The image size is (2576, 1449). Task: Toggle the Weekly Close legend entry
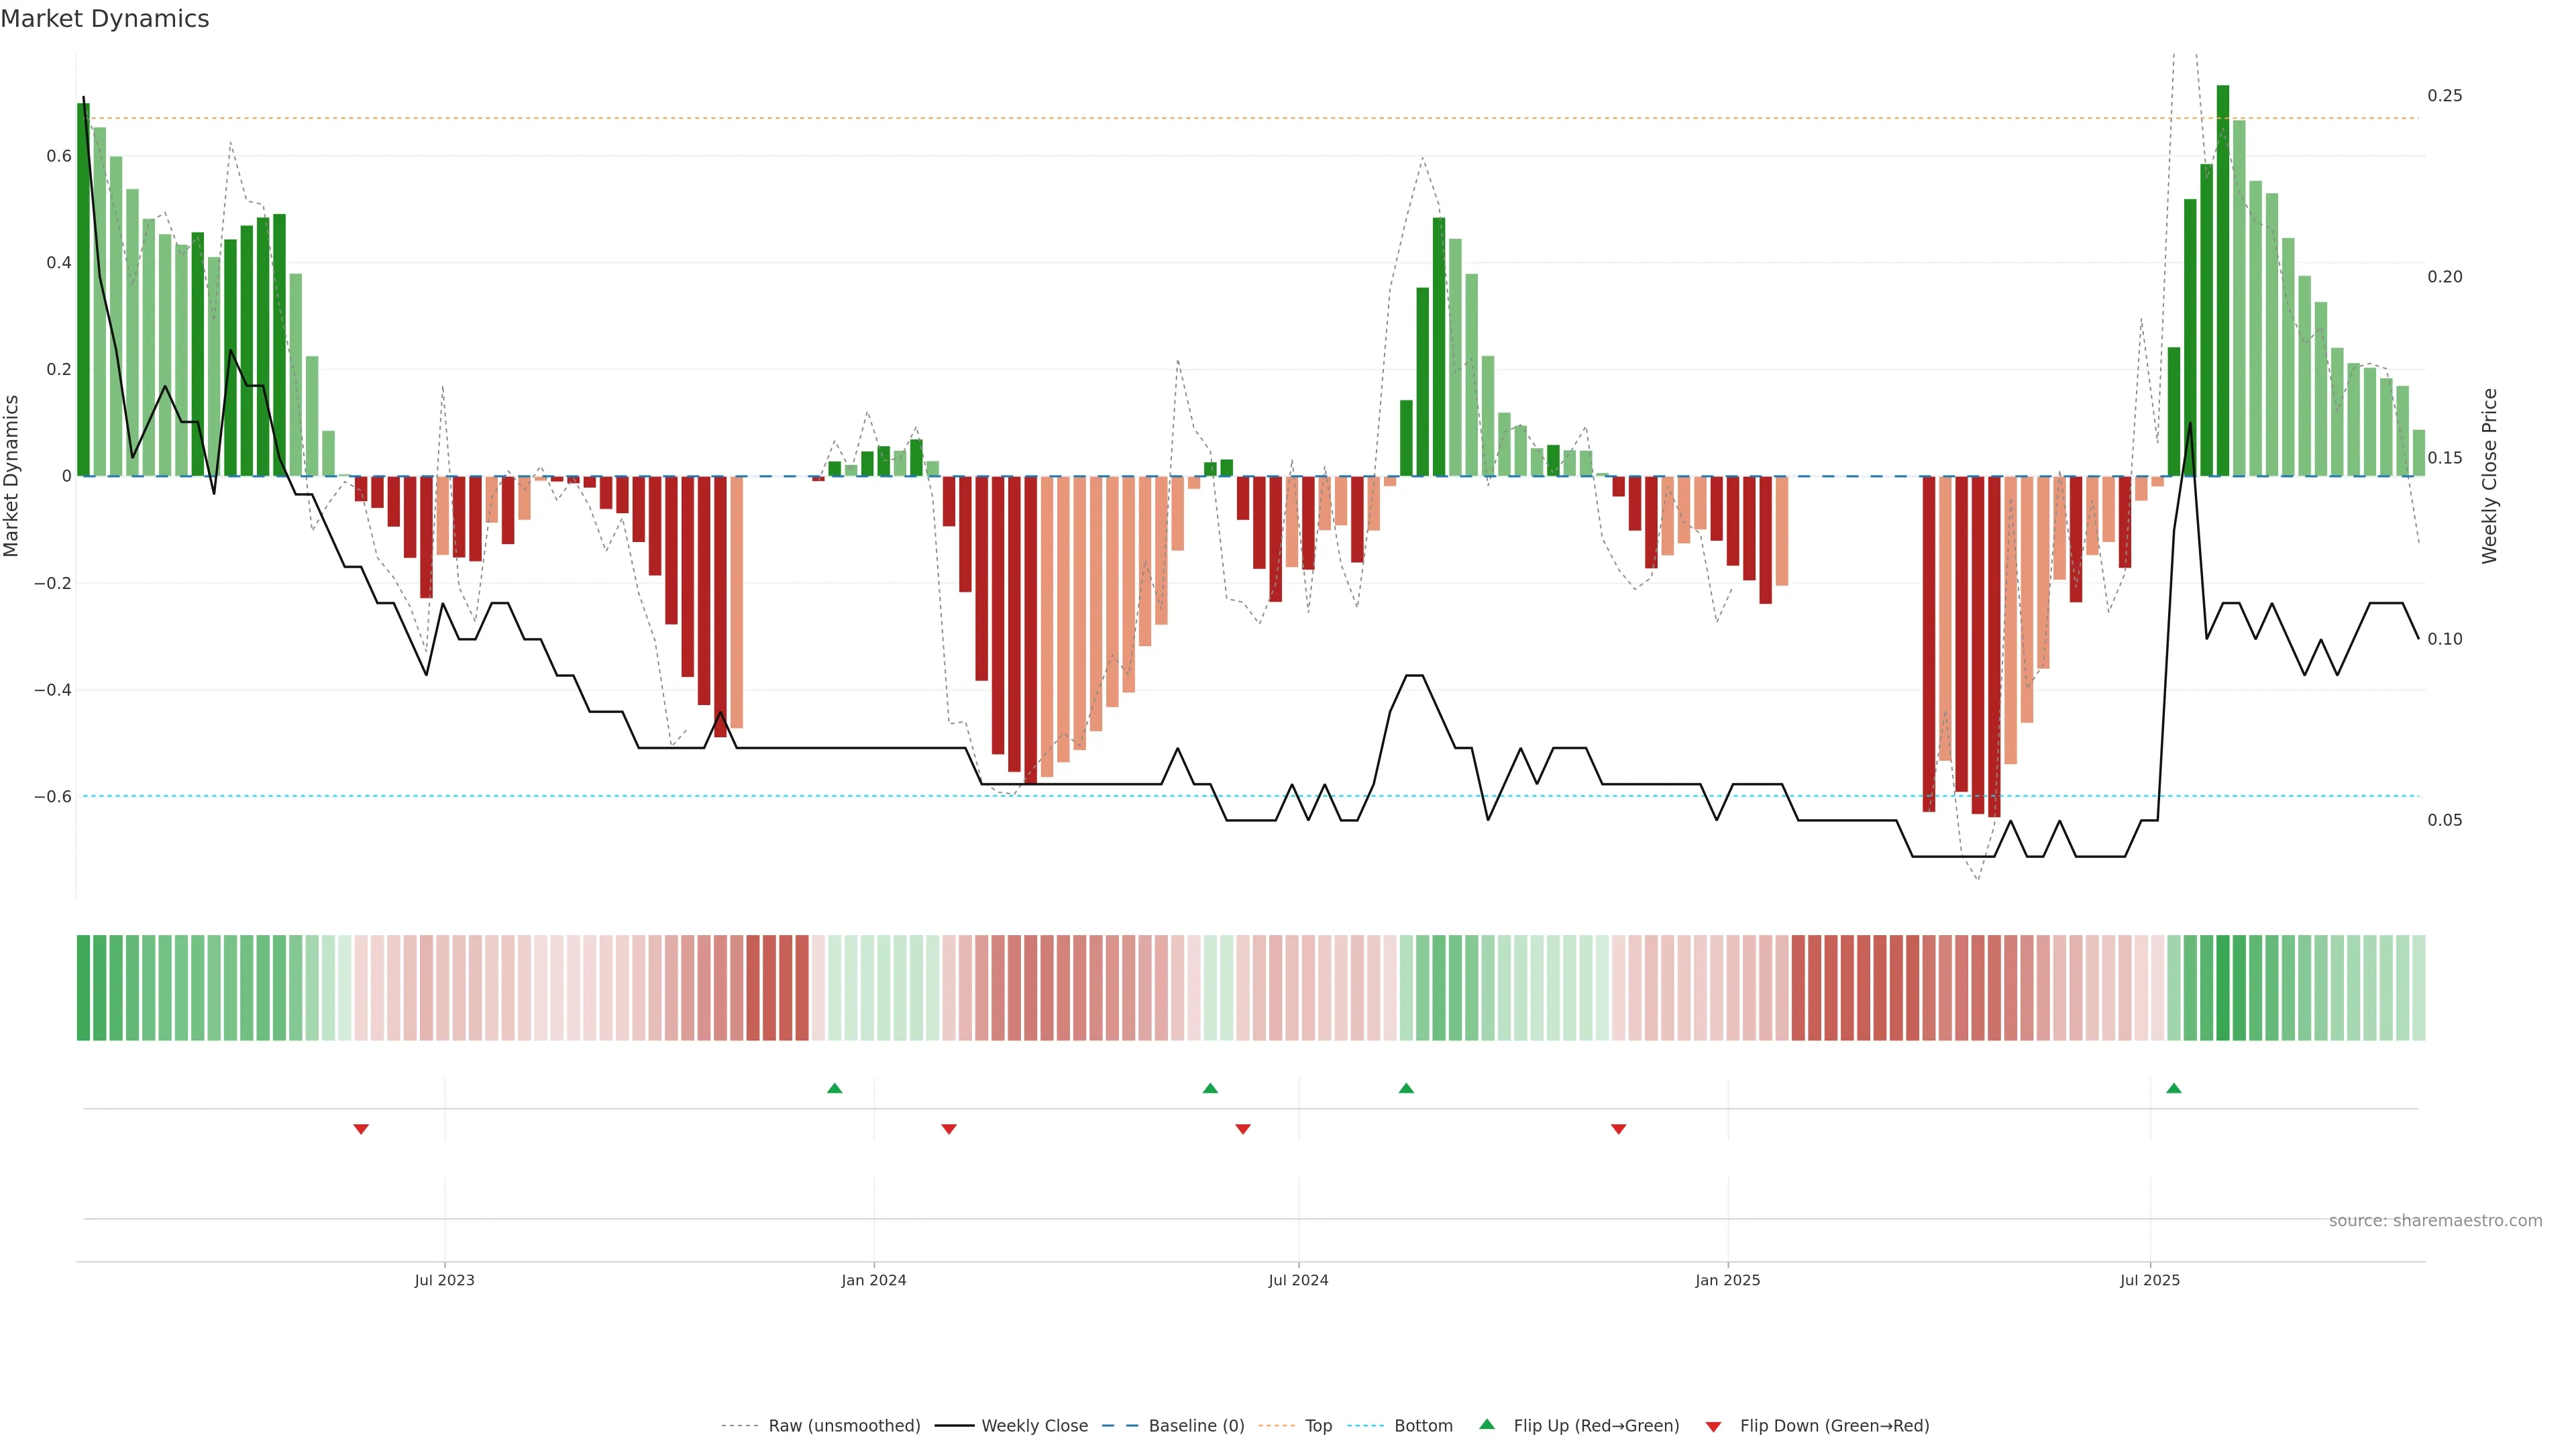[x=1034, y=1426]
